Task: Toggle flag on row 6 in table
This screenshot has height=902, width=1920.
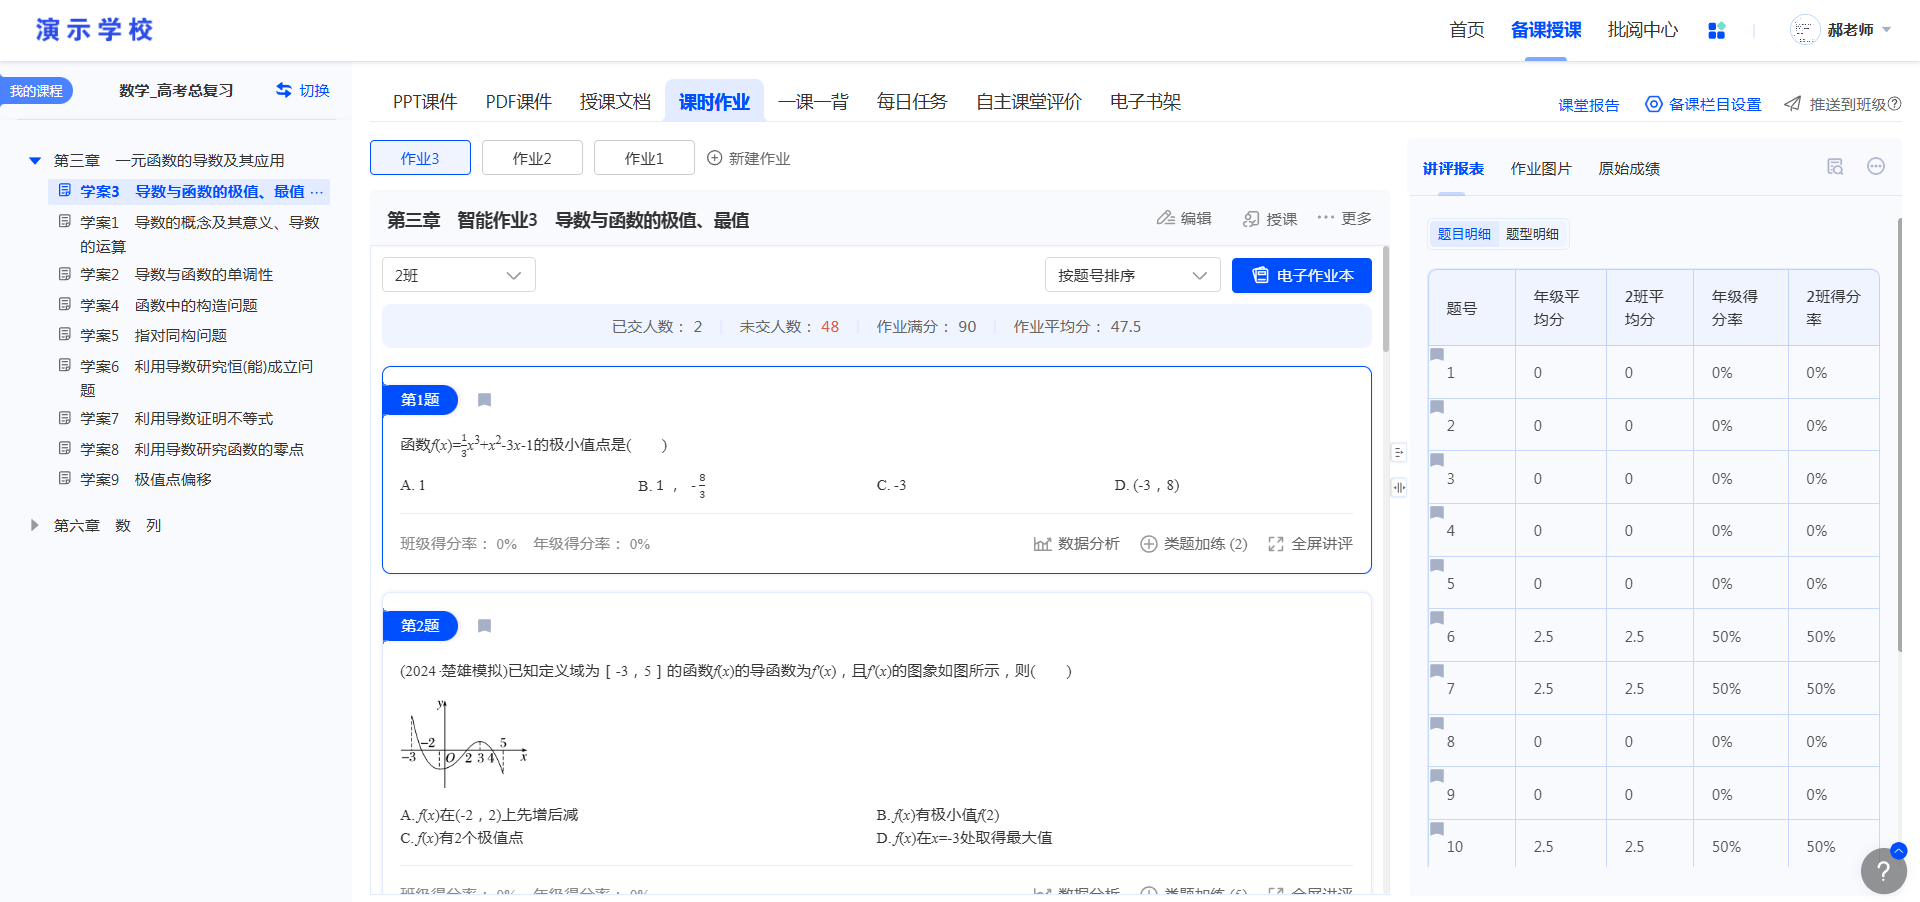Action: pos(1437,618)
